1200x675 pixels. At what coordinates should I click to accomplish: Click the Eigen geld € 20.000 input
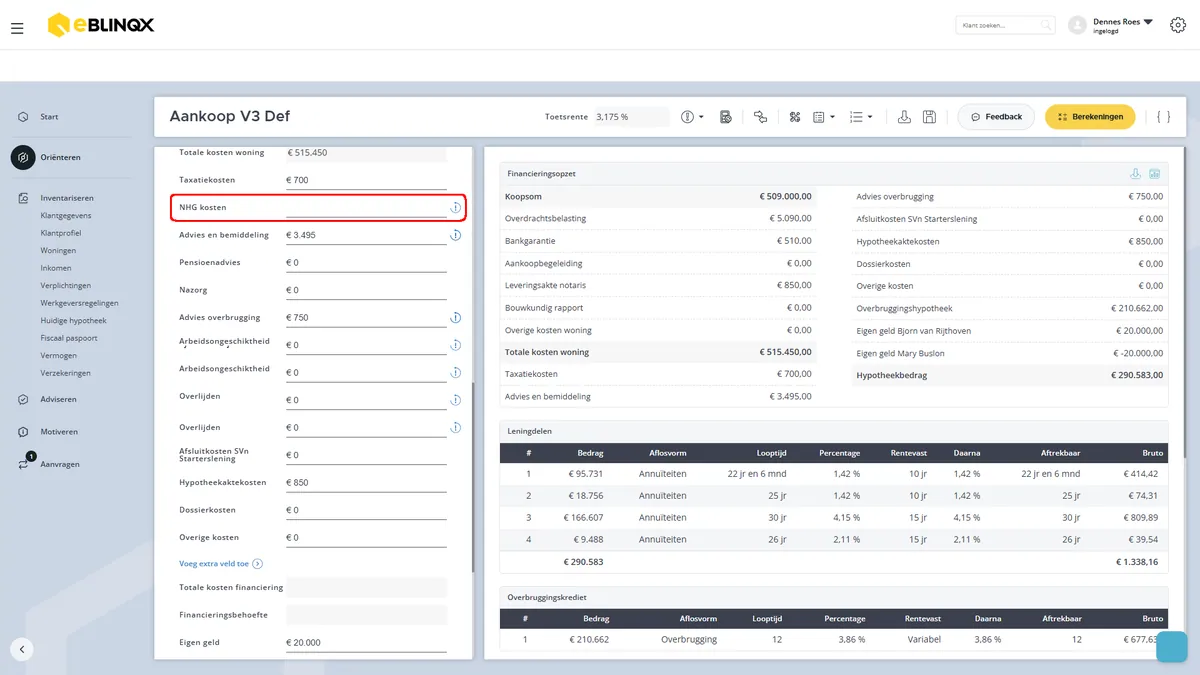coord(366,642)
